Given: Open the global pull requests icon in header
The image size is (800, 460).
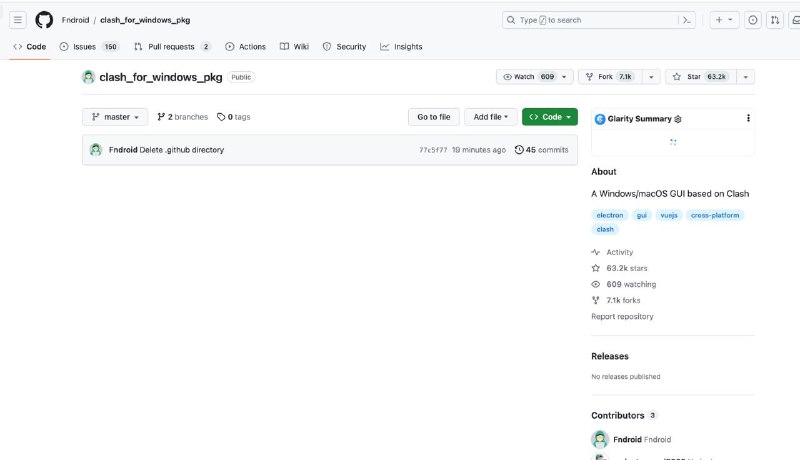Looking at the screenshot, I should point(775,20).
